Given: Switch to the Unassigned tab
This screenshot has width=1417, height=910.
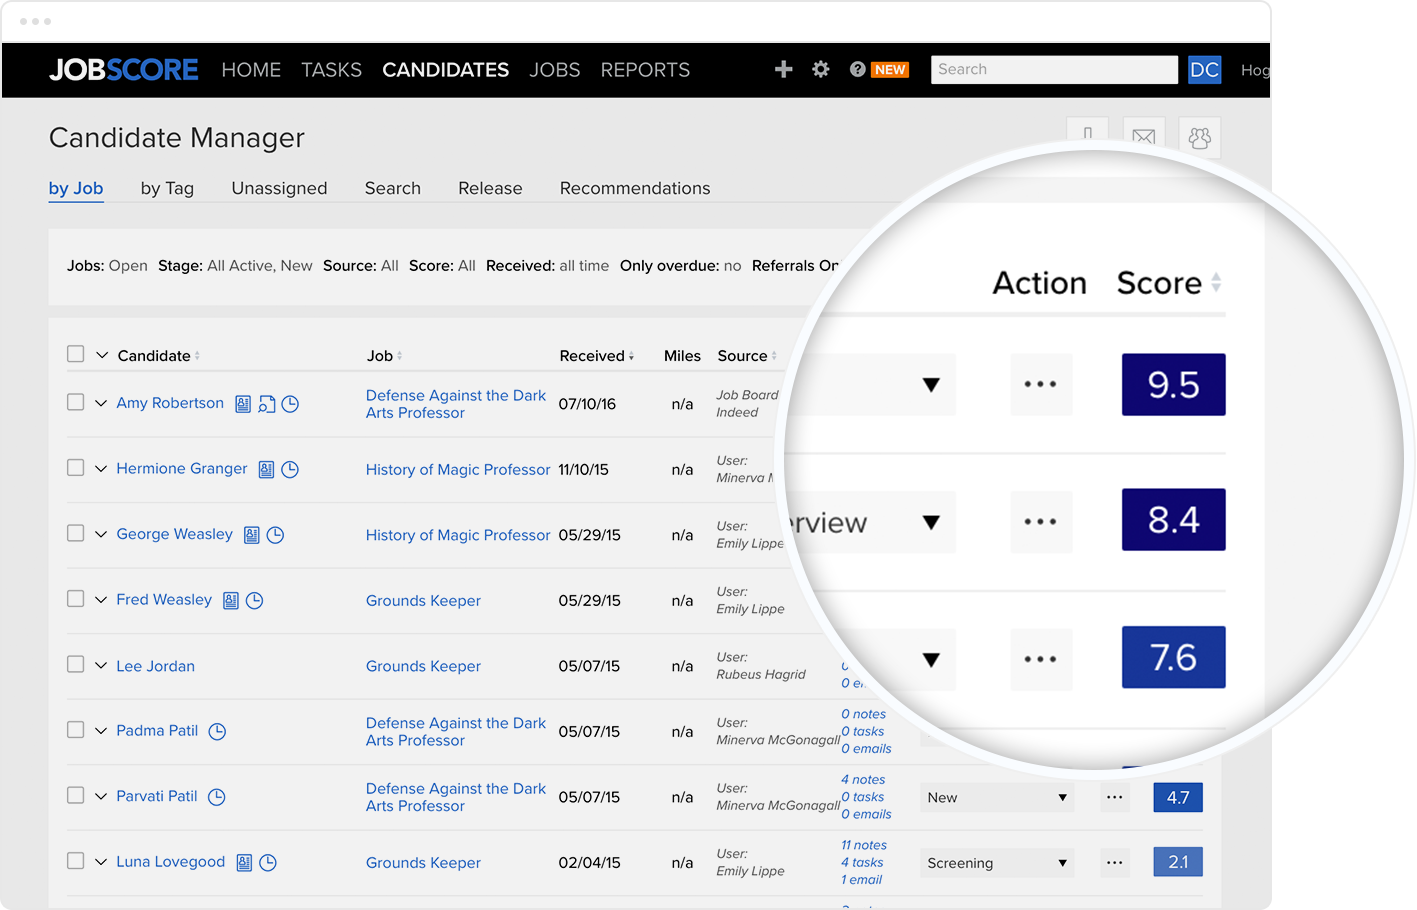Looking at the screenshot, I should (279, 188).
